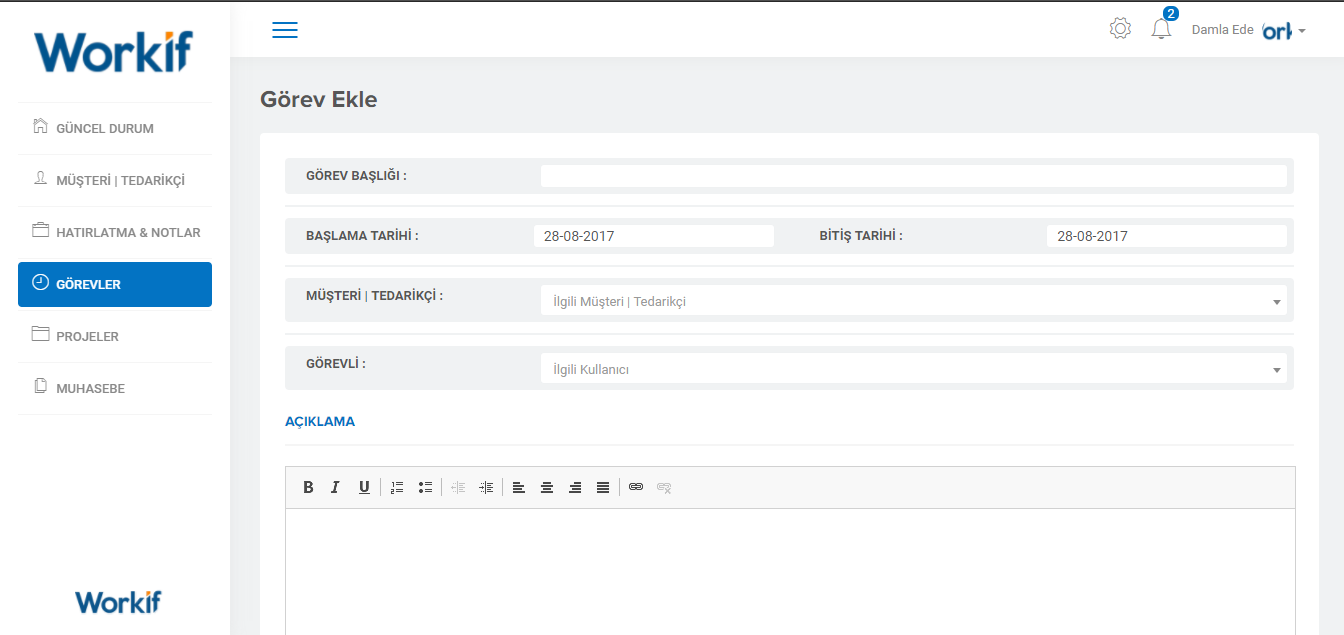Screen dimensions: 1344x635
Task: Insert a bulleted list
Action: 425,487
